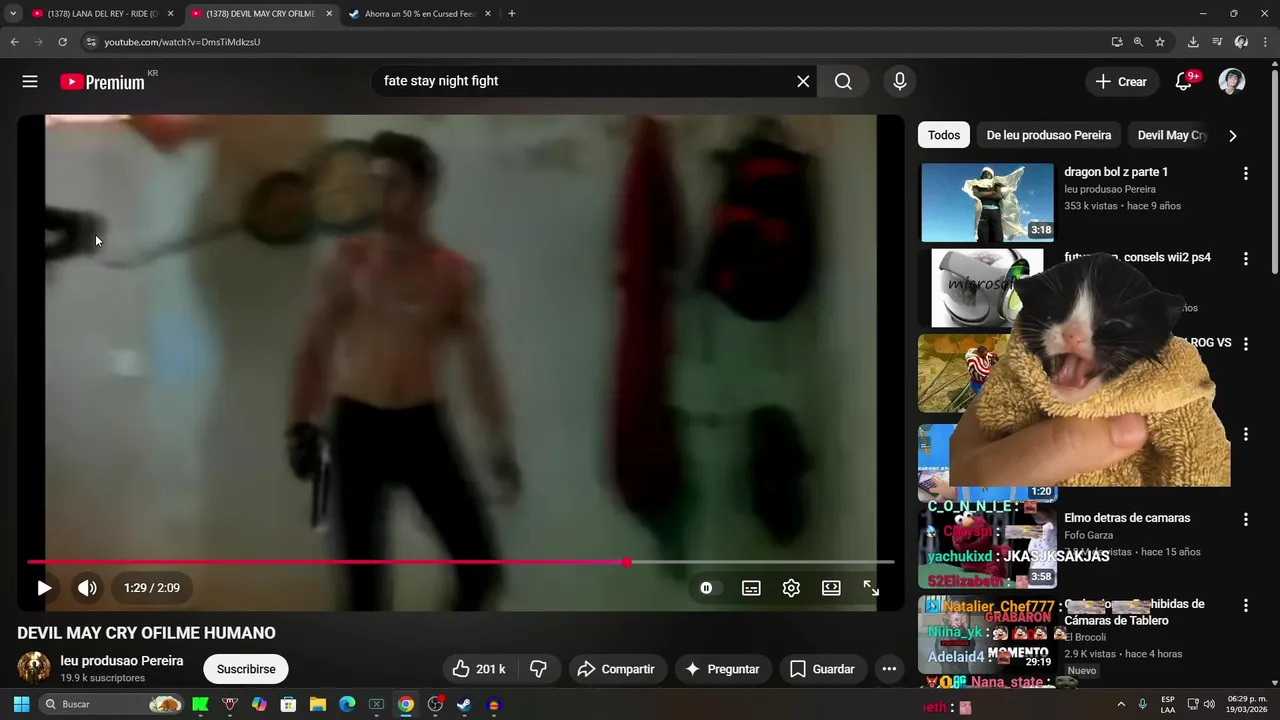Seek on the red video progress bar

[460, 562]
